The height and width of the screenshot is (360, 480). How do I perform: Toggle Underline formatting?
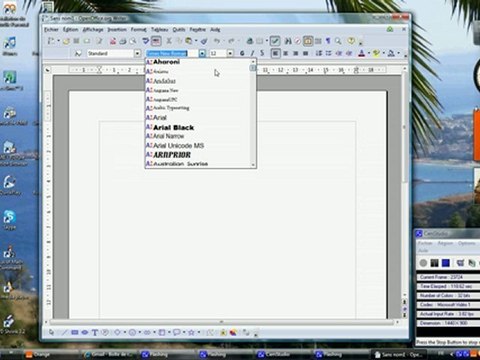click(x=262, y=53)
